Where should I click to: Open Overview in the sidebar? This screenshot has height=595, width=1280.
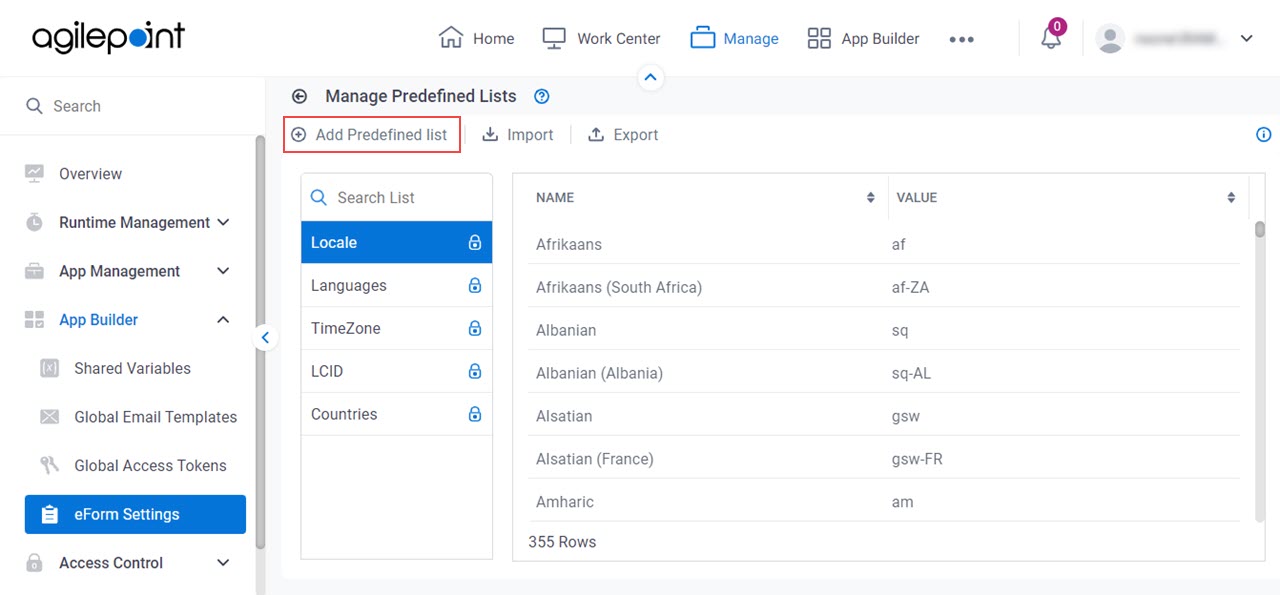[90, 173]
